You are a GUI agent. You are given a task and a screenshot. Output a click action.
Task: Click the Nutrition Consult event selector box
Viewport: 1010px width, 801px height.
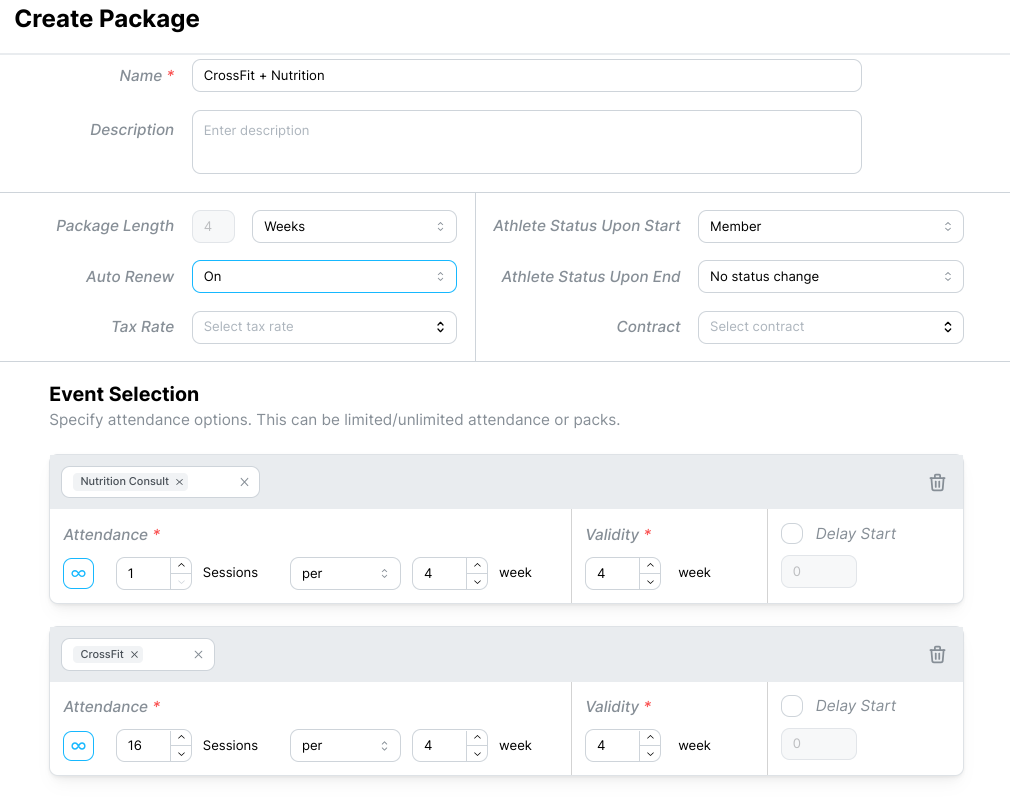[x=160, y=482]
